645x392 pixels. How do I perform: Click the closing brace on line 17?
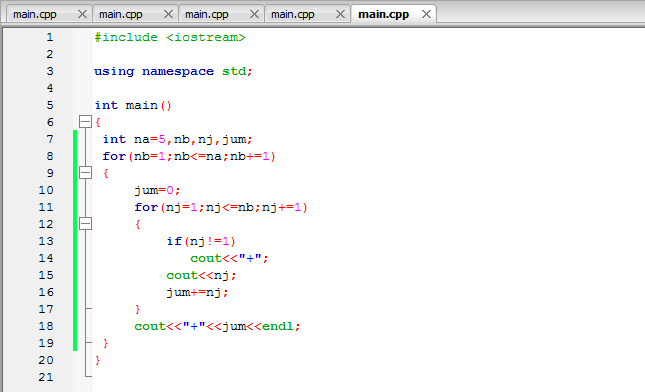pyautogui.click(x=138, y=309)
